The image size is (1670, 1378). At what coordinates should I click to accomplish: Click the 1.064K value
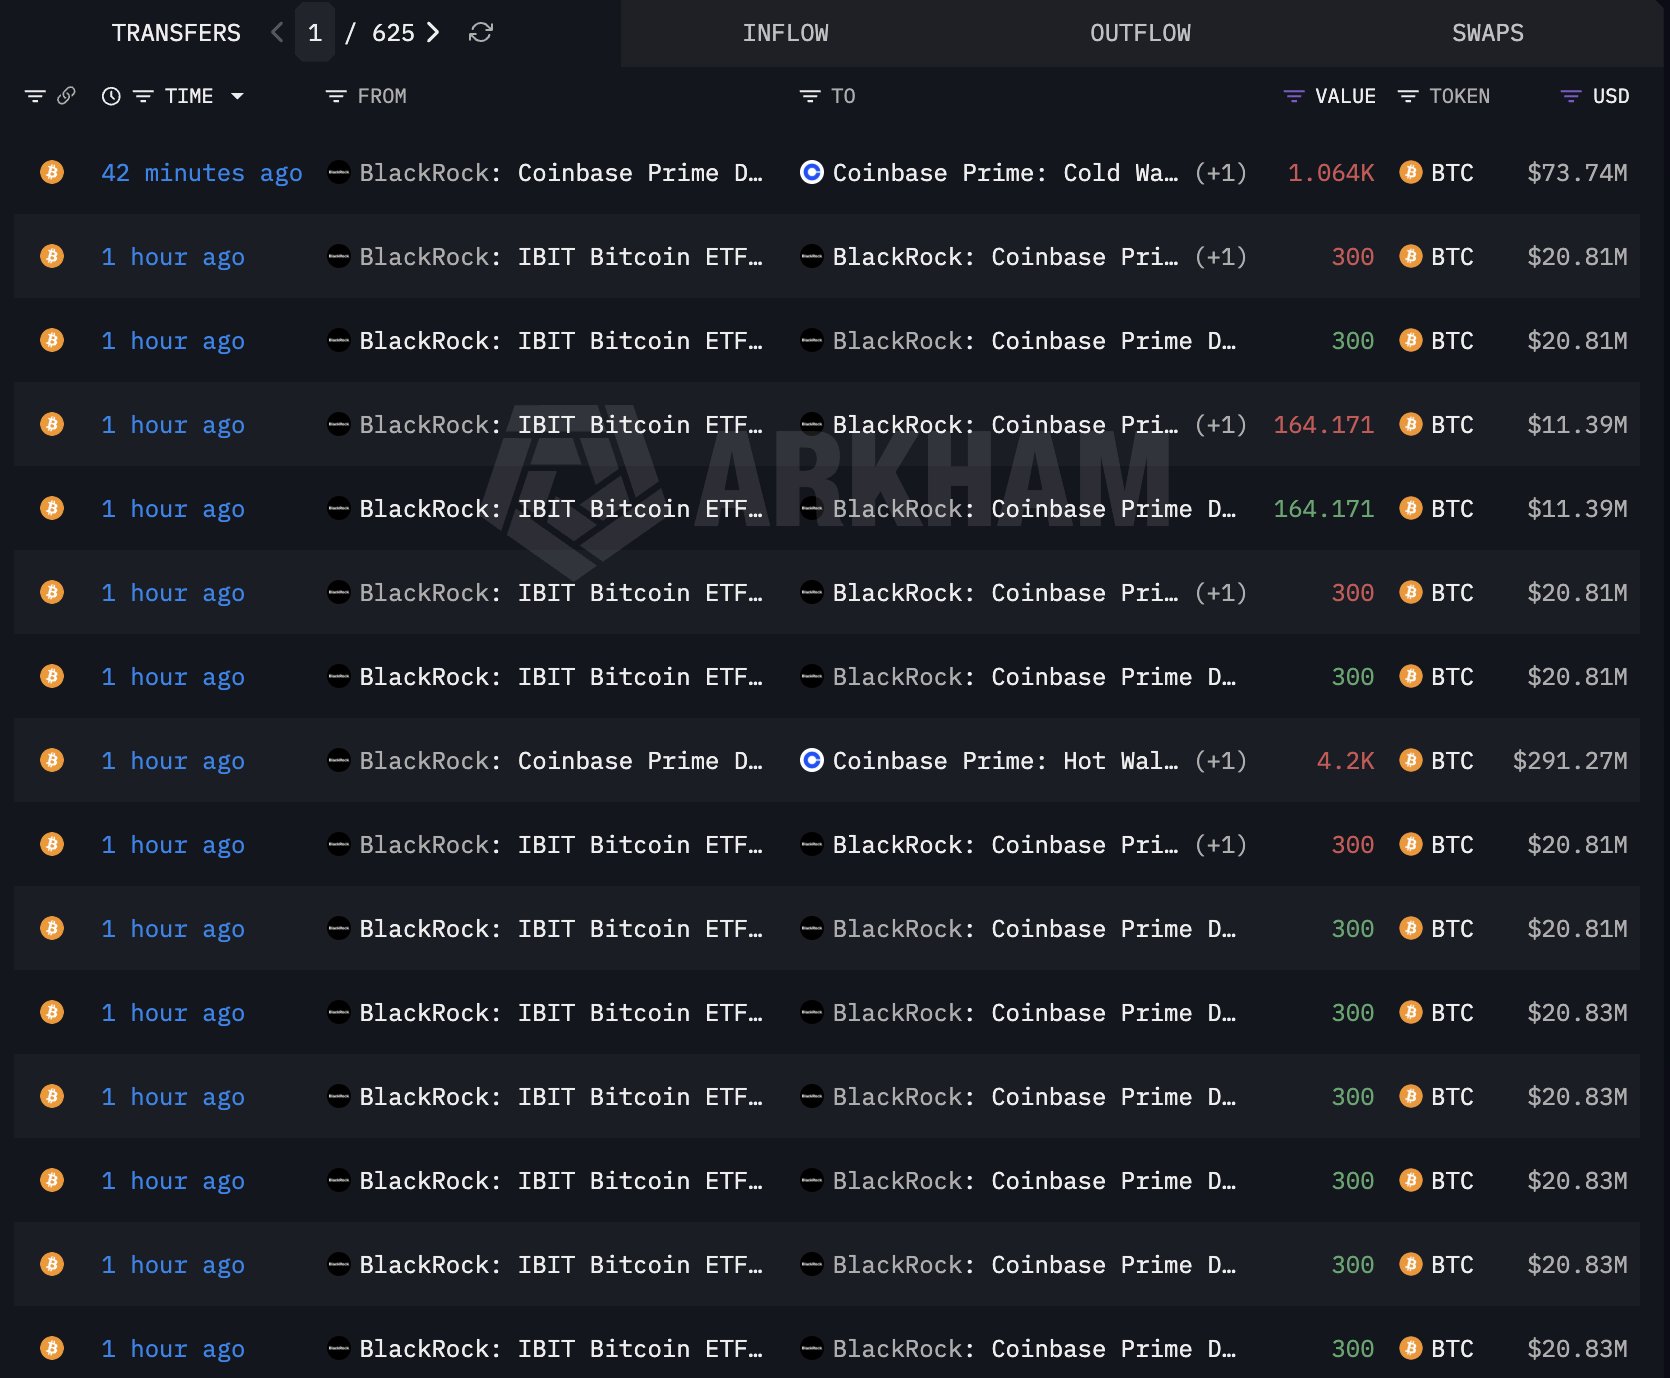1331,173
